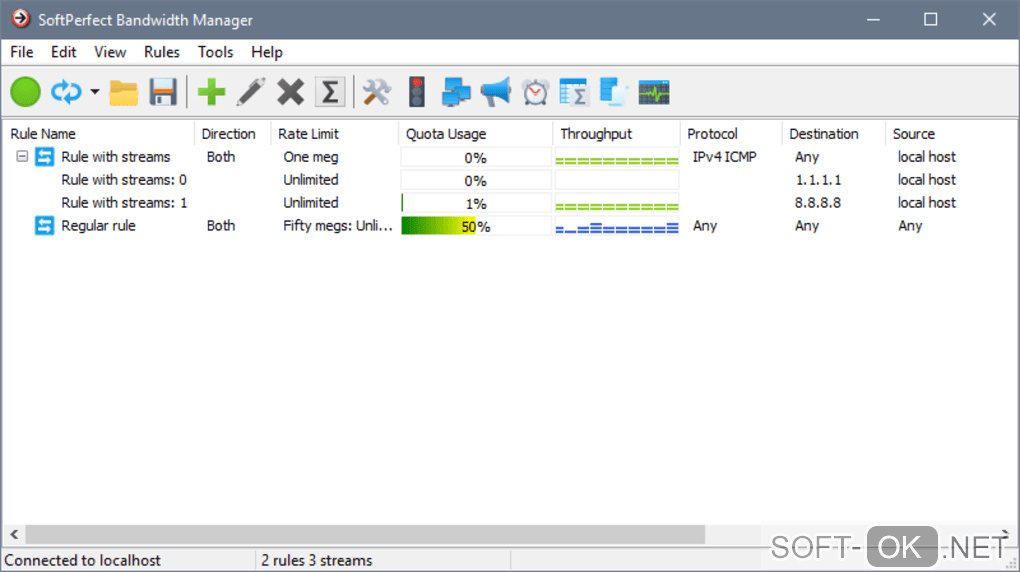Add a new rule with green plus
Viewport: 1020px width, 572px height.
(x=211, y=92)
